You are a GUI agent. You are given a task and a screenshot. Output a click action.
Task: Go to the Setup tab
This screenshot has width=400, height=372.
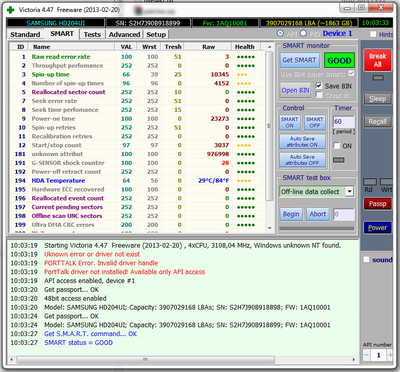156,34
